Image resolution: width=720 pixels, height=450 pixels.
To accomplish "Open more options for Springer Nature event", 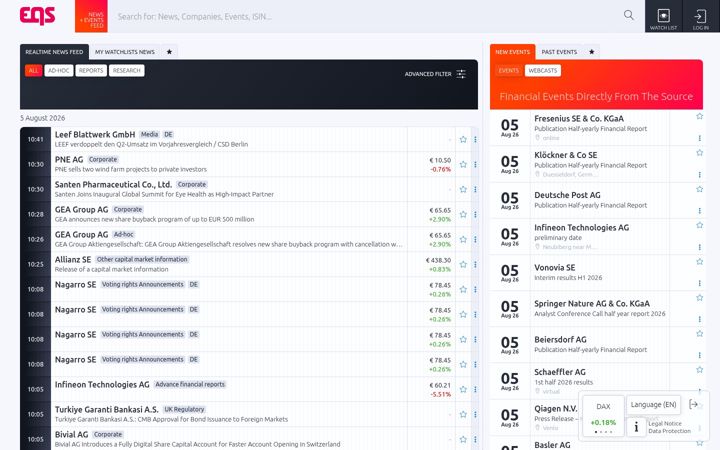I will click(699, 319).
